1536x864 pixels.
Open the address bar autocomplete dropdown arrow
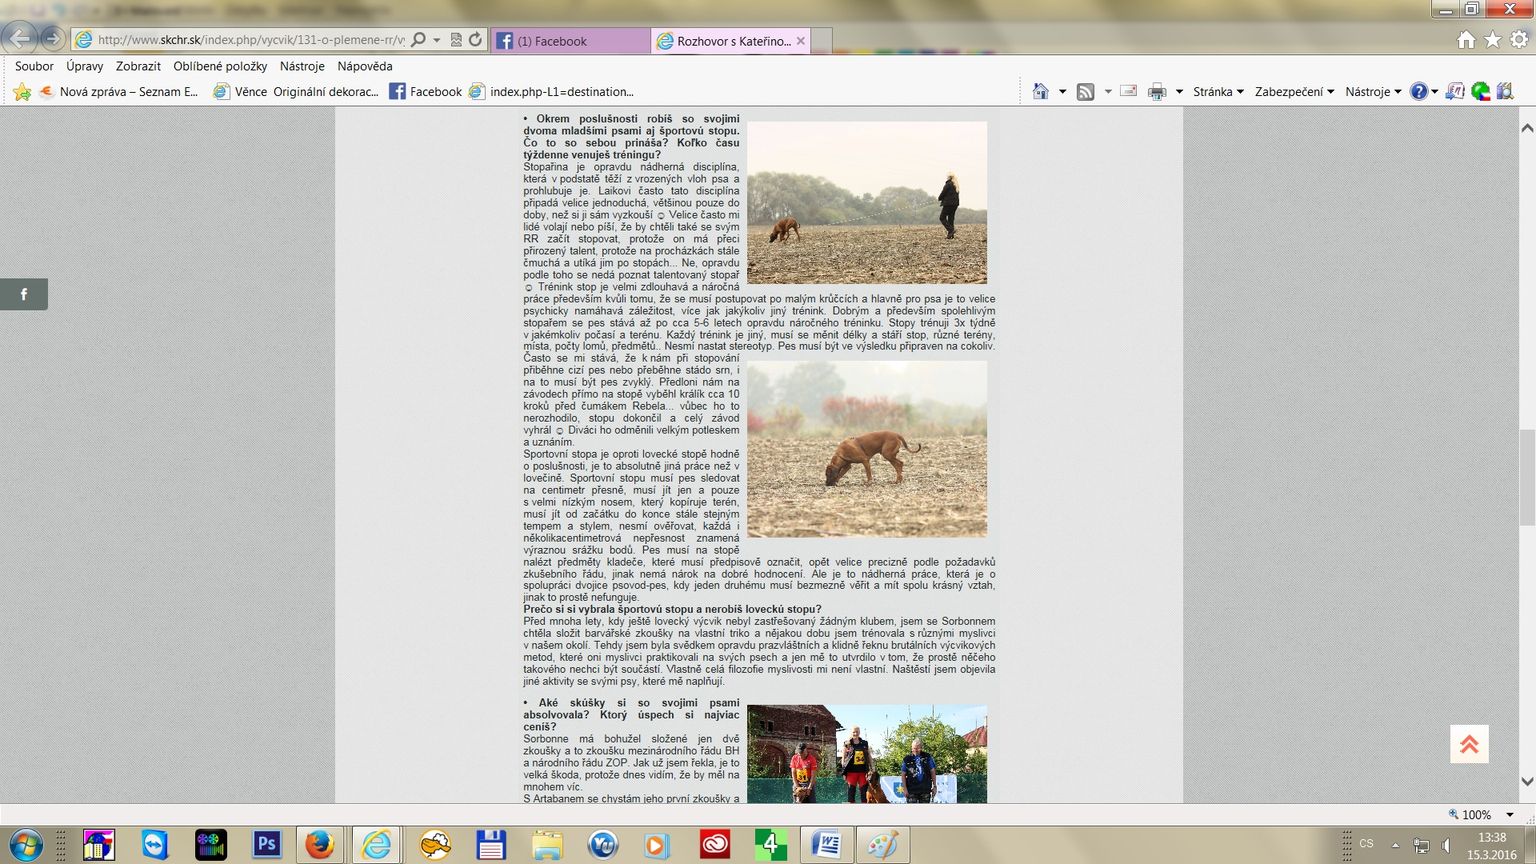tap(436, 40)
